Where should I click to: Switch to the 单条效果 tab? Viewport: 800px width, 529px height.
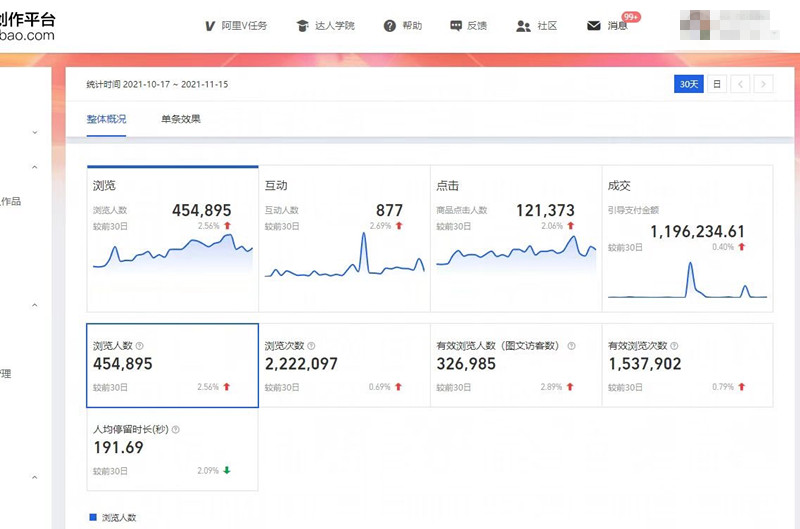(x=181, y=119)
